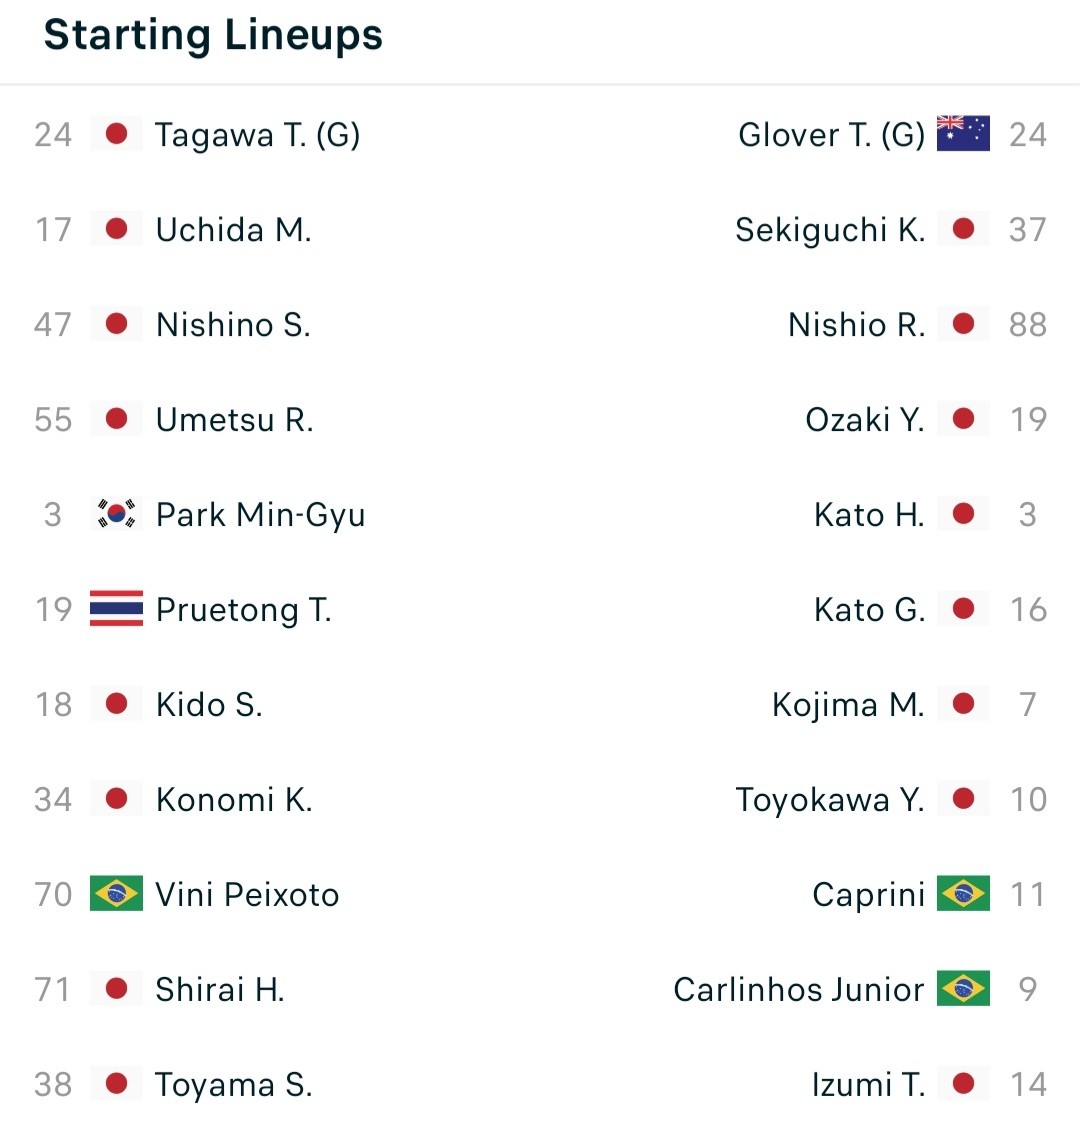Click the Thailand flag beside Pruetong T.
1080x1136 pixels.
117,609
